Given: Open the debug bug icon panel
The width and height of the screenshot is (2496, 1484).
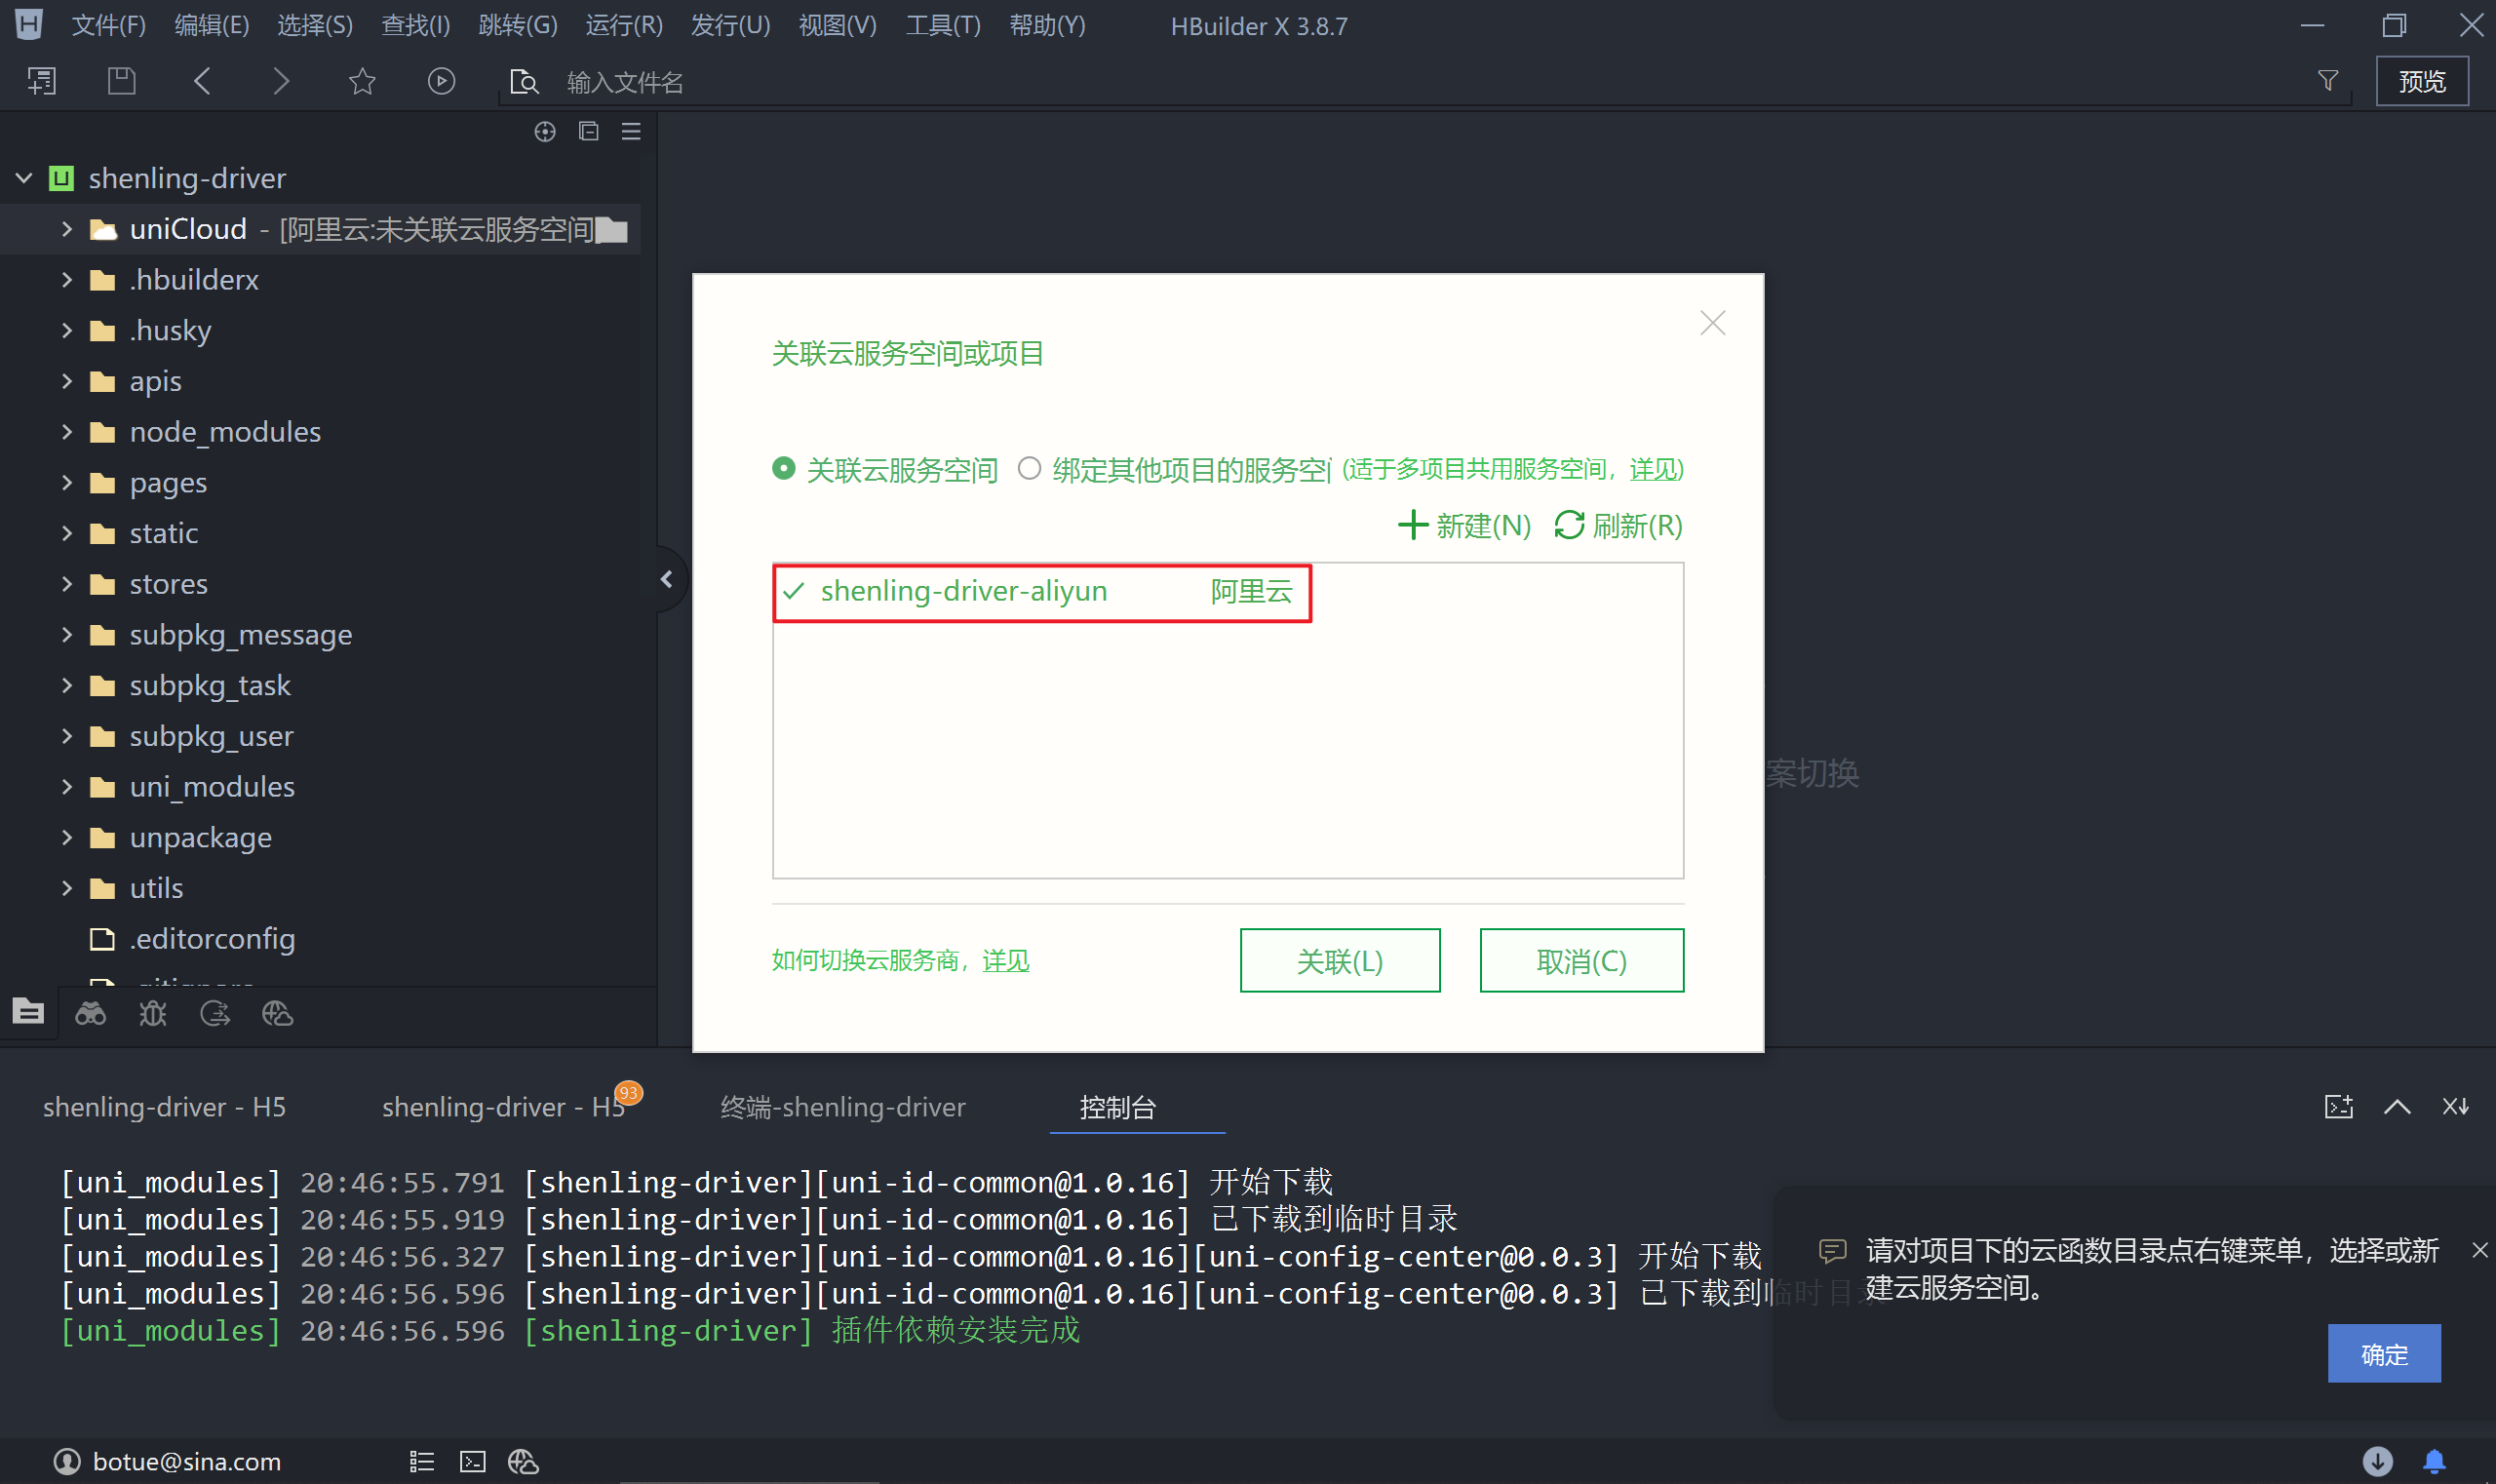Looking at the screenshot, I should [x=153, y=1014].
